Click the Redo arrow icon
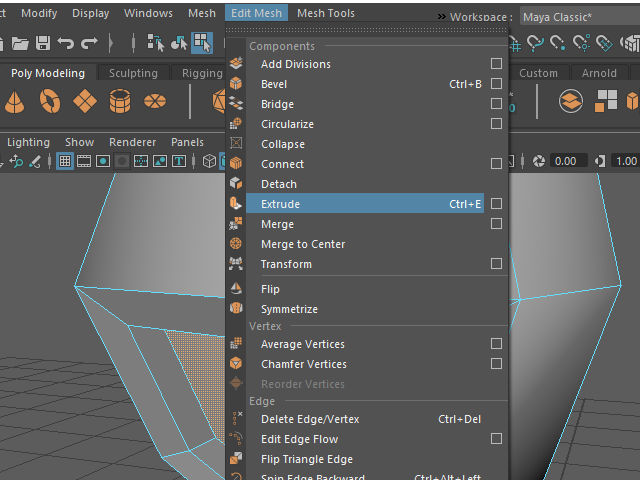Image resolution: width=640 pixels, height=480 pixels. coord(89,43)
